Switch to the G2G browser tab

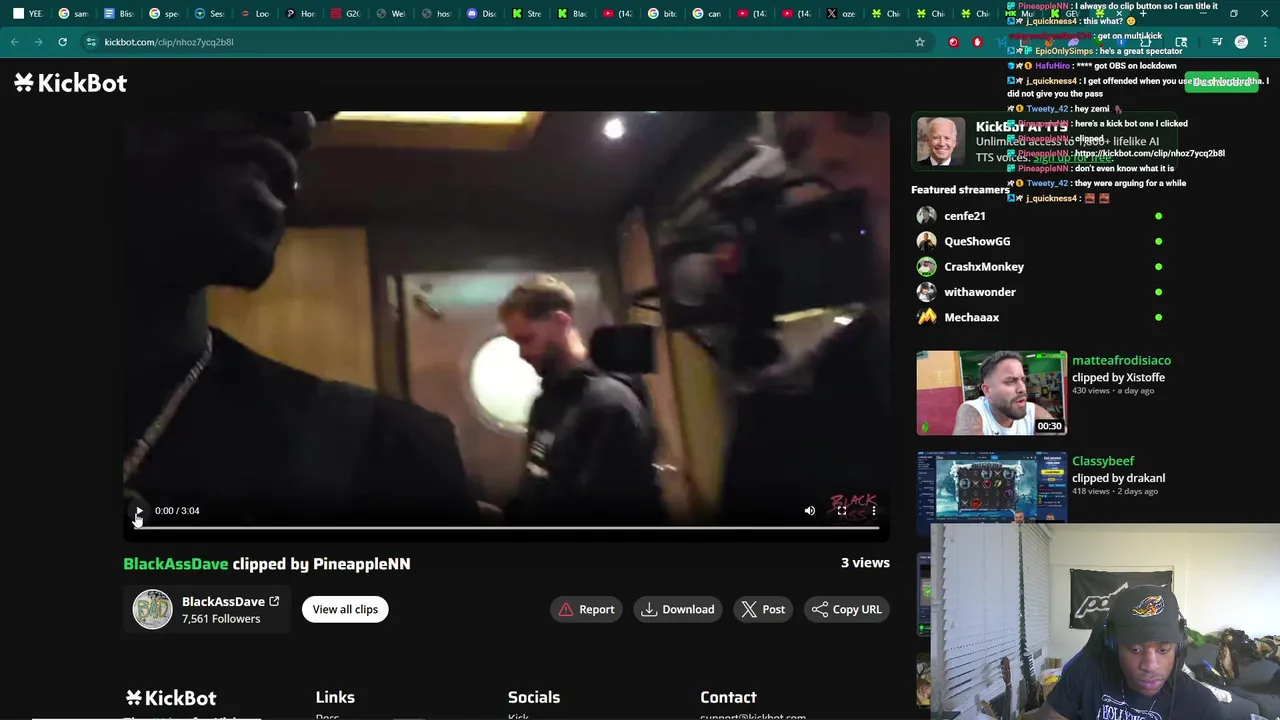[346, 14]
